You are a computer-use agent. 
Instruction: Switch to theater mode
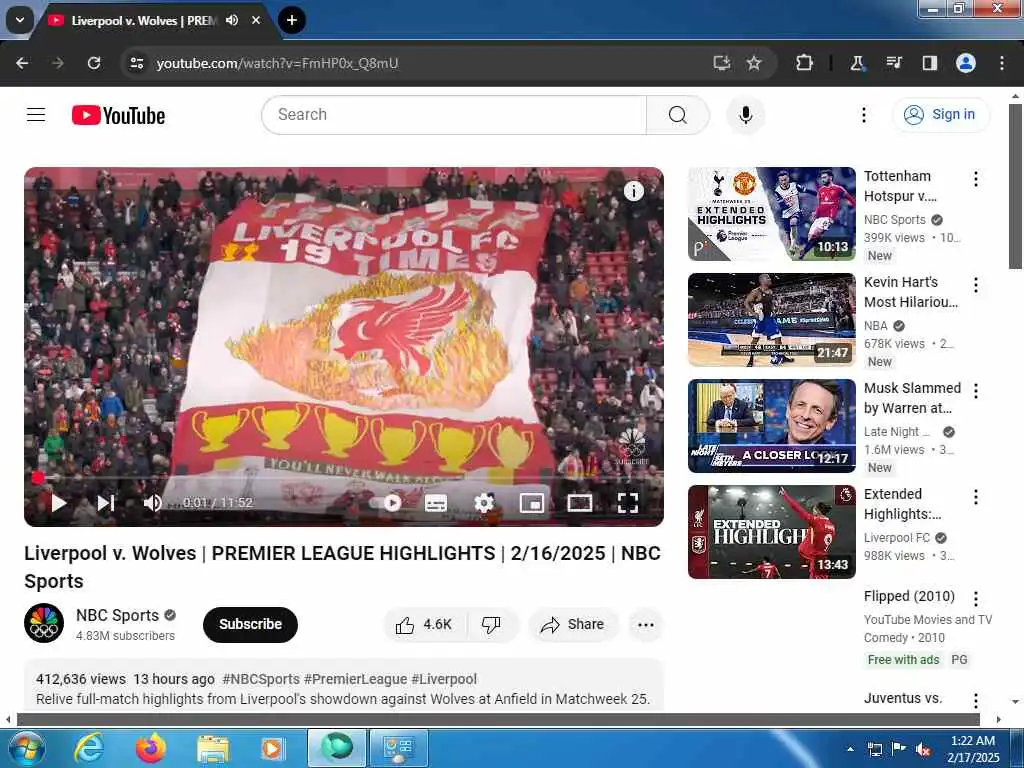[580, 503]
